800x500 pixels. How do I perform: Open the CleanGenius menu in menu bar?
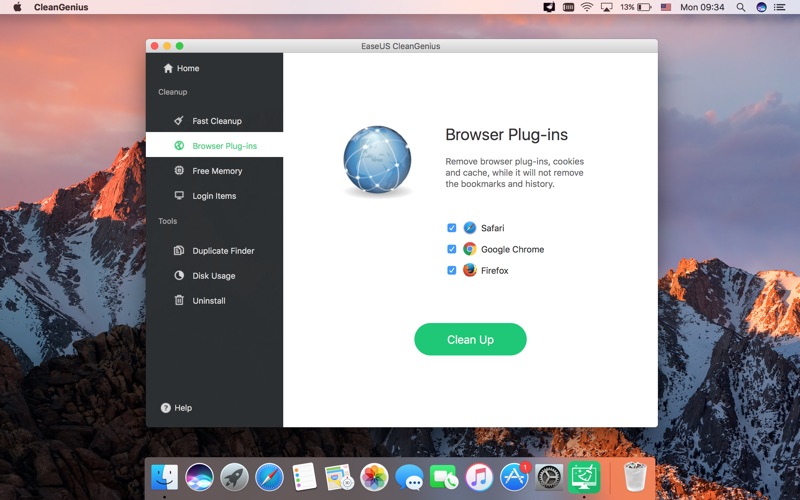point(61,7)
